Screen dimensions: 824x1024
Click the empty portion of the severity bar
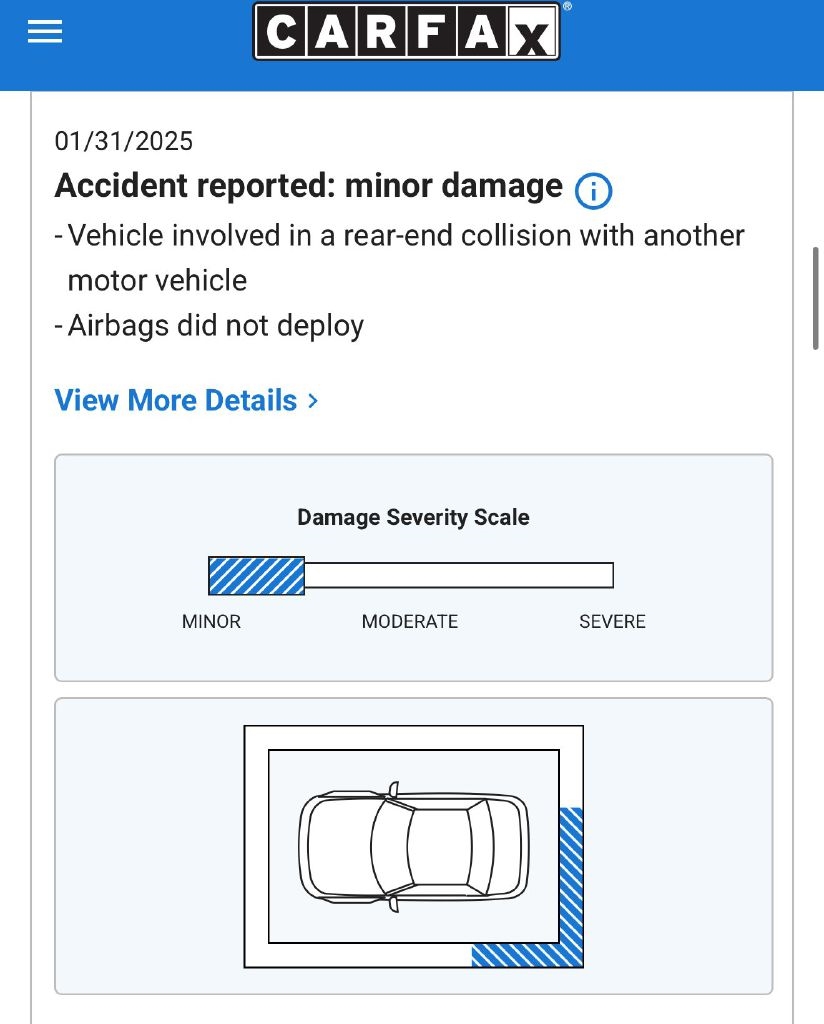[458, 576]
